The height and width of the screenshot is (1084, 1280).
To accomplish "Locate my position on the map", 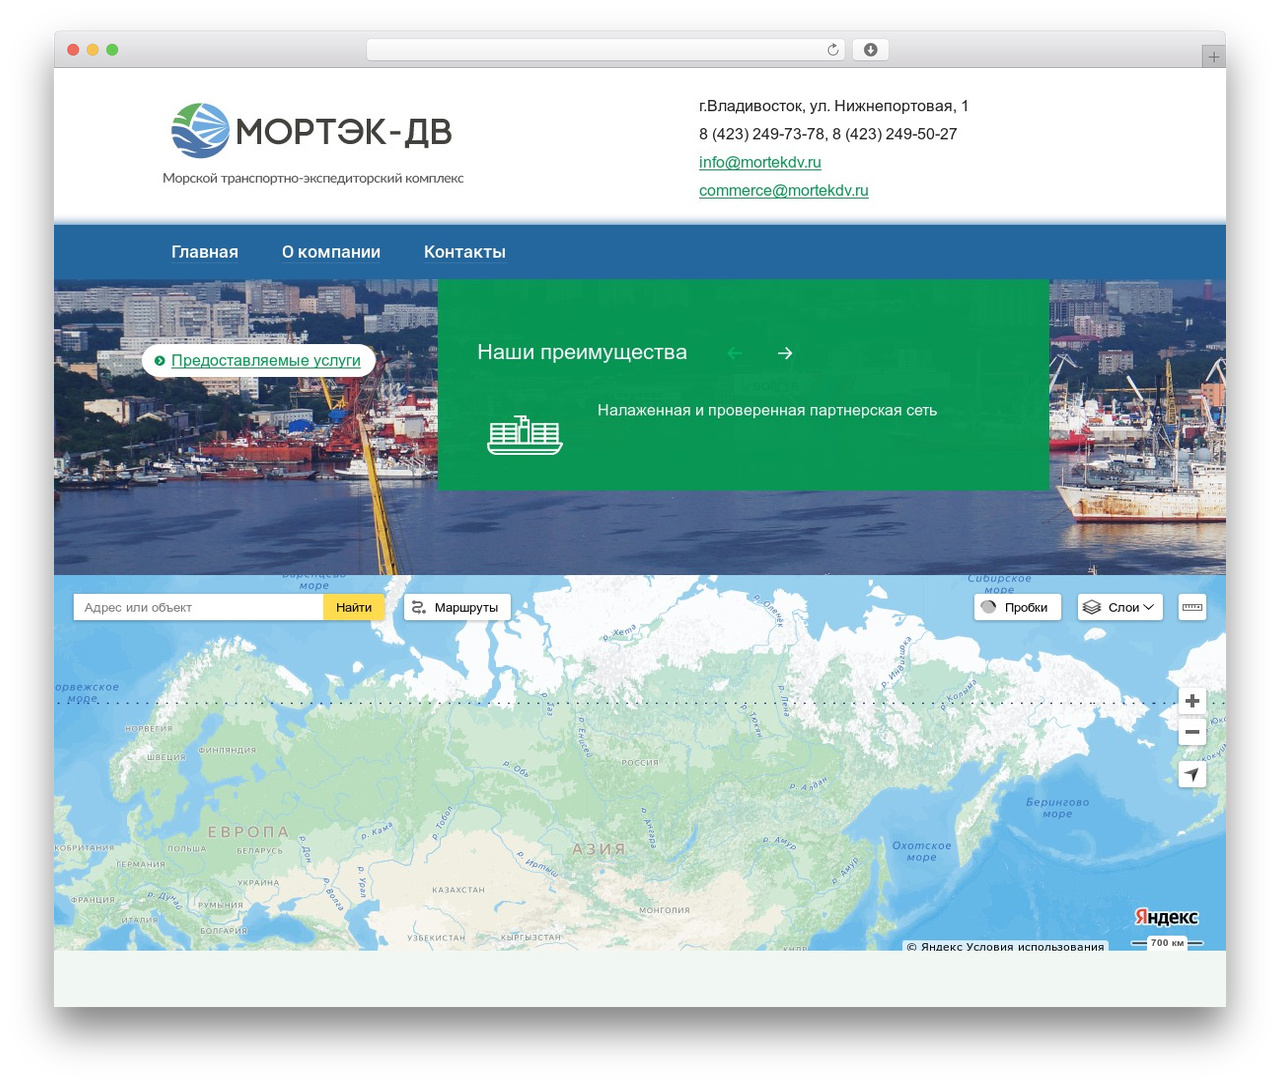I will tap(1192, 774).
